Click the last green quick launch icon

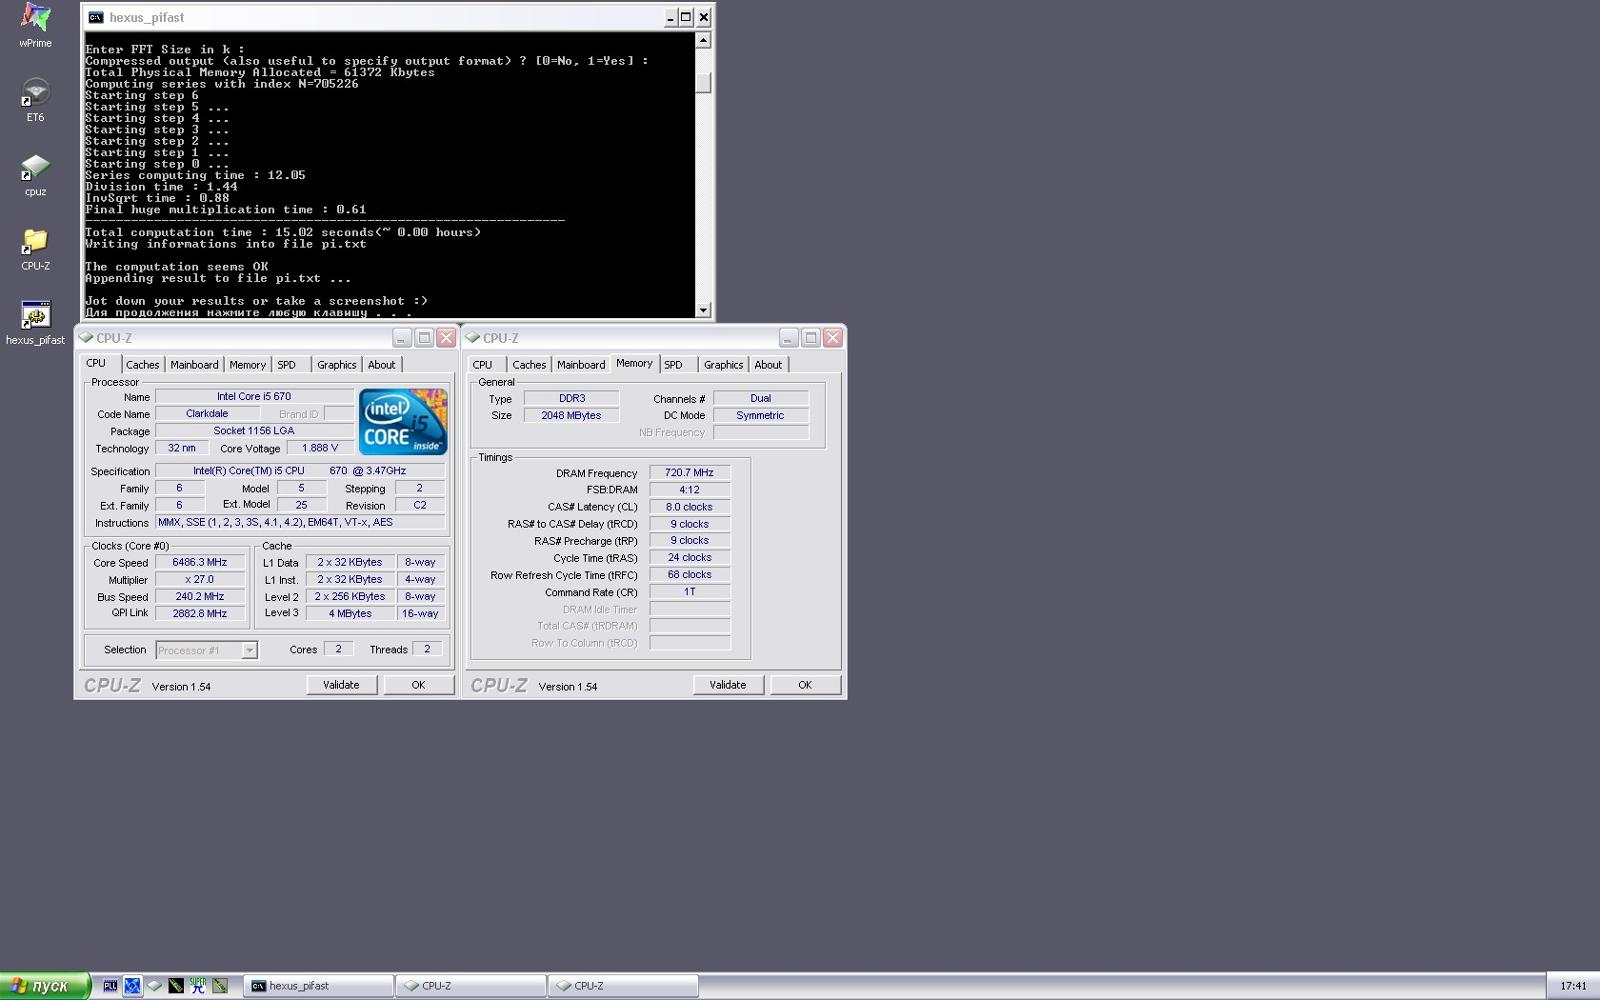(220, 986)
